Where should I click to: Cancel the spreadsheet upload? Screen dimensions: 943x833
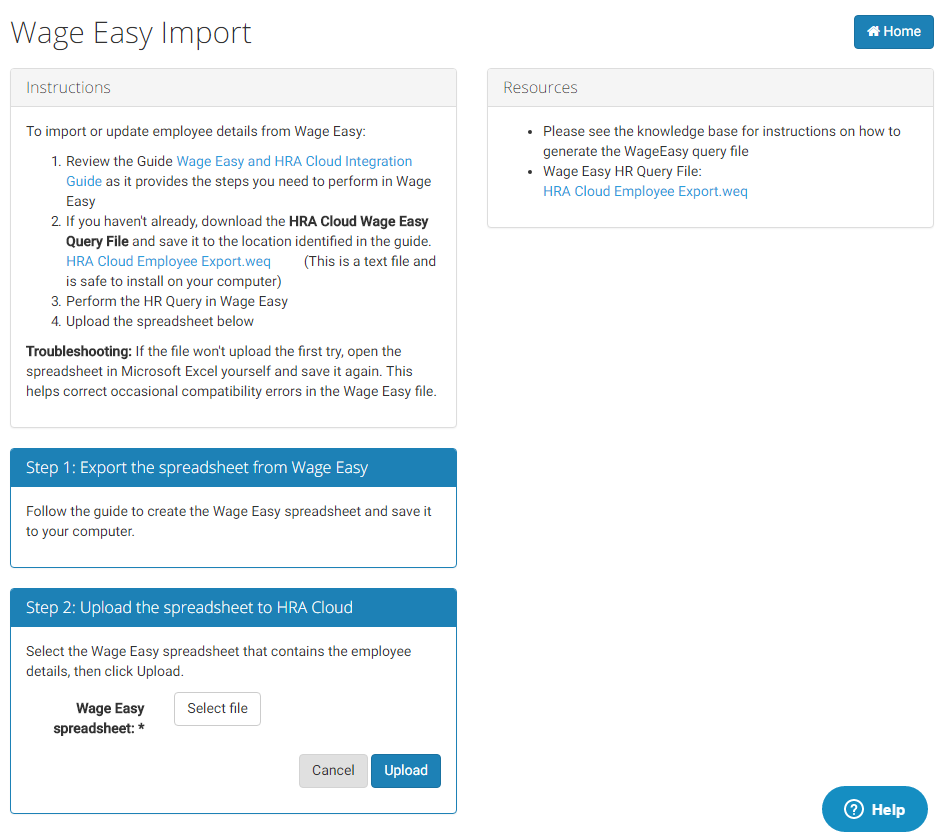coord(333,770)
